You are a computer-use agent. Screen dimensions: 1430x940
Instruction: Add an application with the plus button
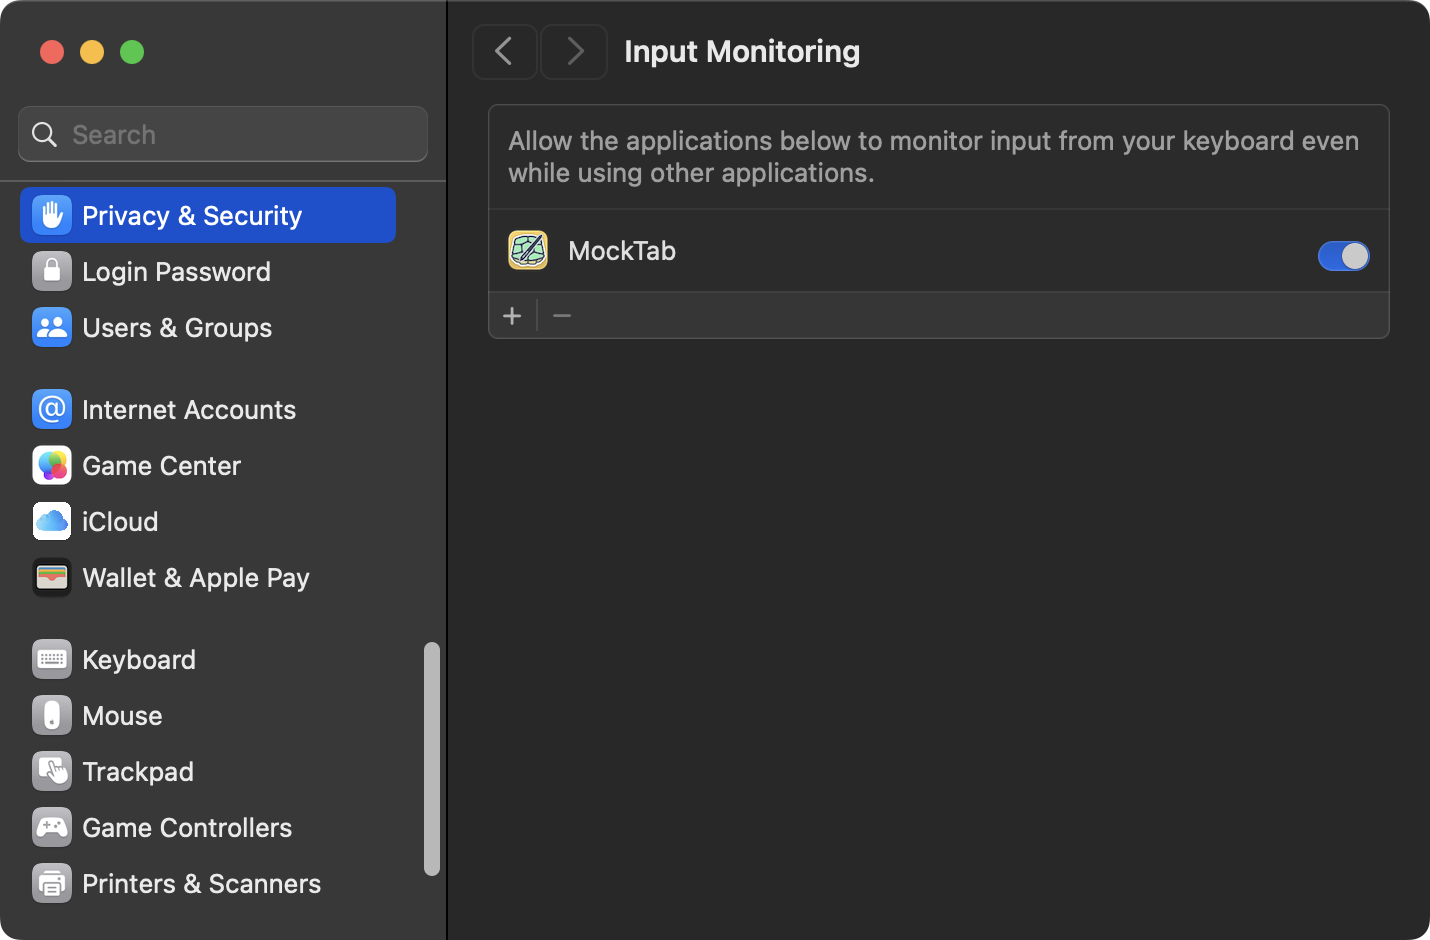coord(512,316)
